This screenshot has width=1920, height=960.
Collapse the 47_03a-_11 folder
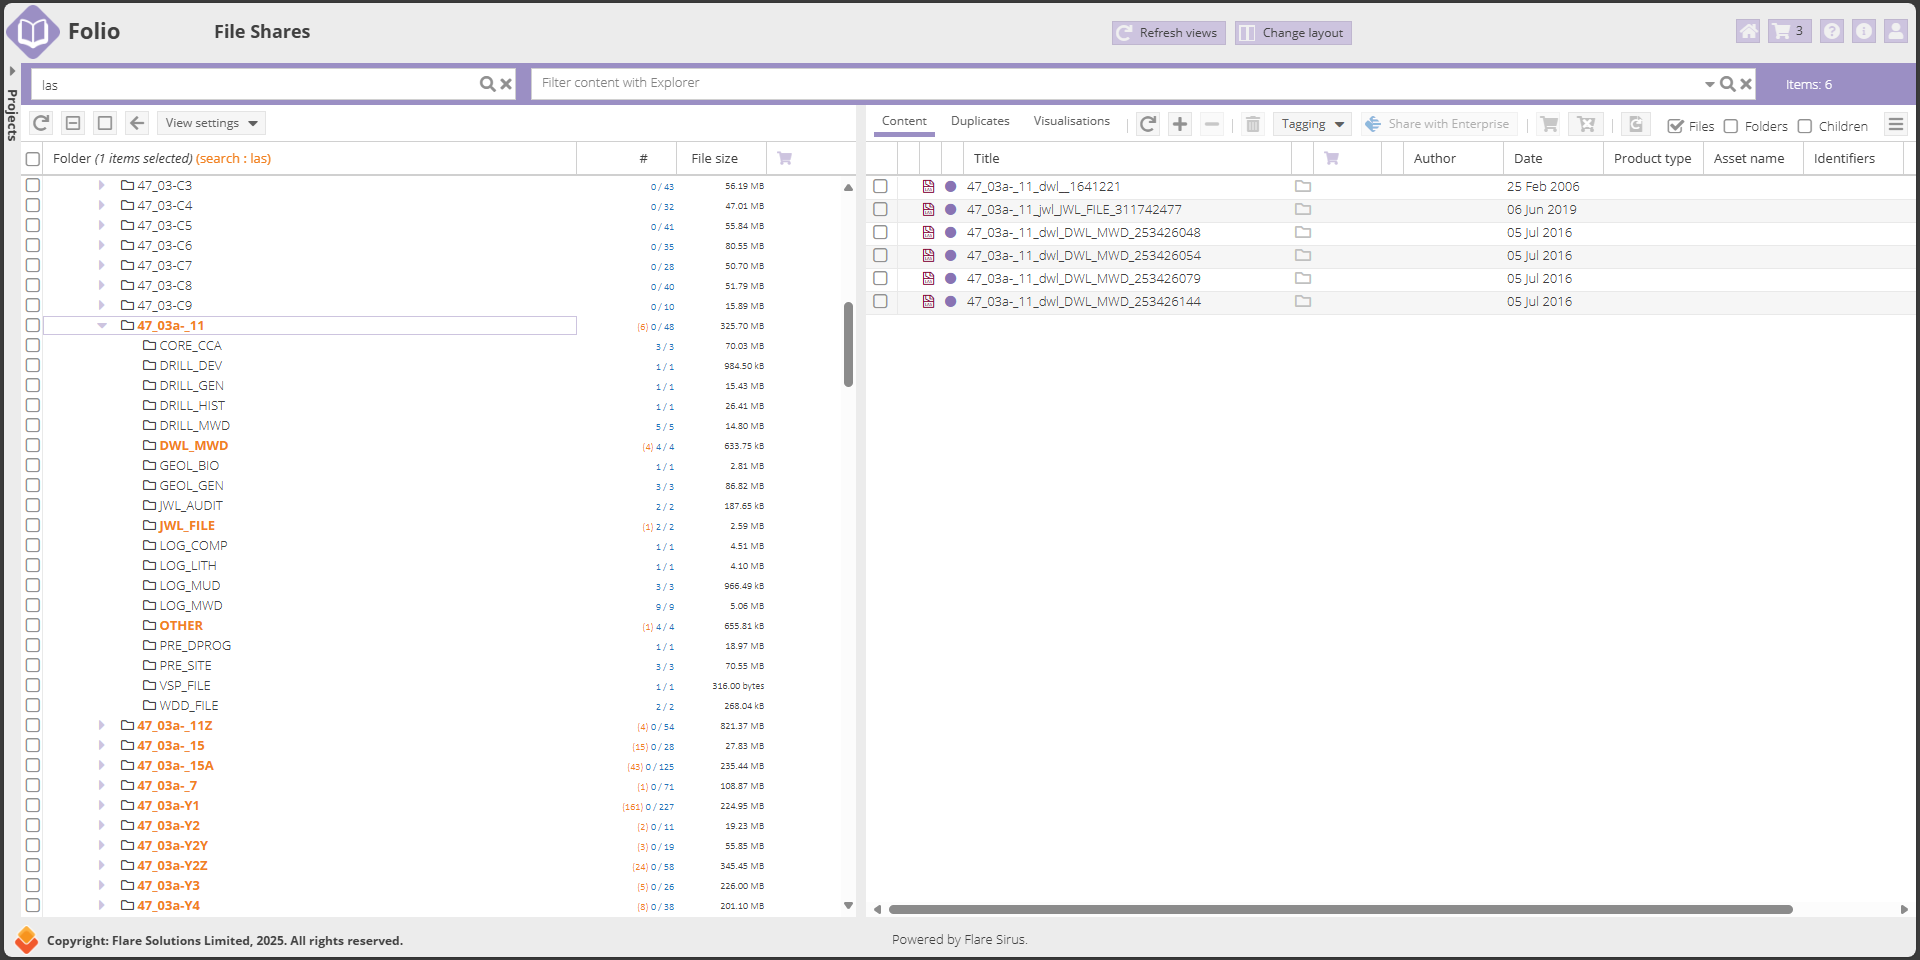102,326
